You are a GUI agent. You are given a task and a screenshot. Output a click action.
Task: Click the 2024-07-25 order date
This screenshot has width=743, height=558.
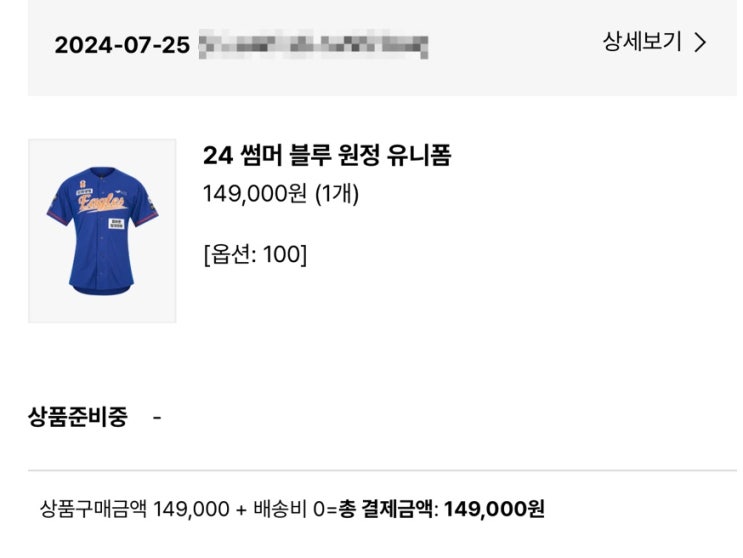point(122,45)
